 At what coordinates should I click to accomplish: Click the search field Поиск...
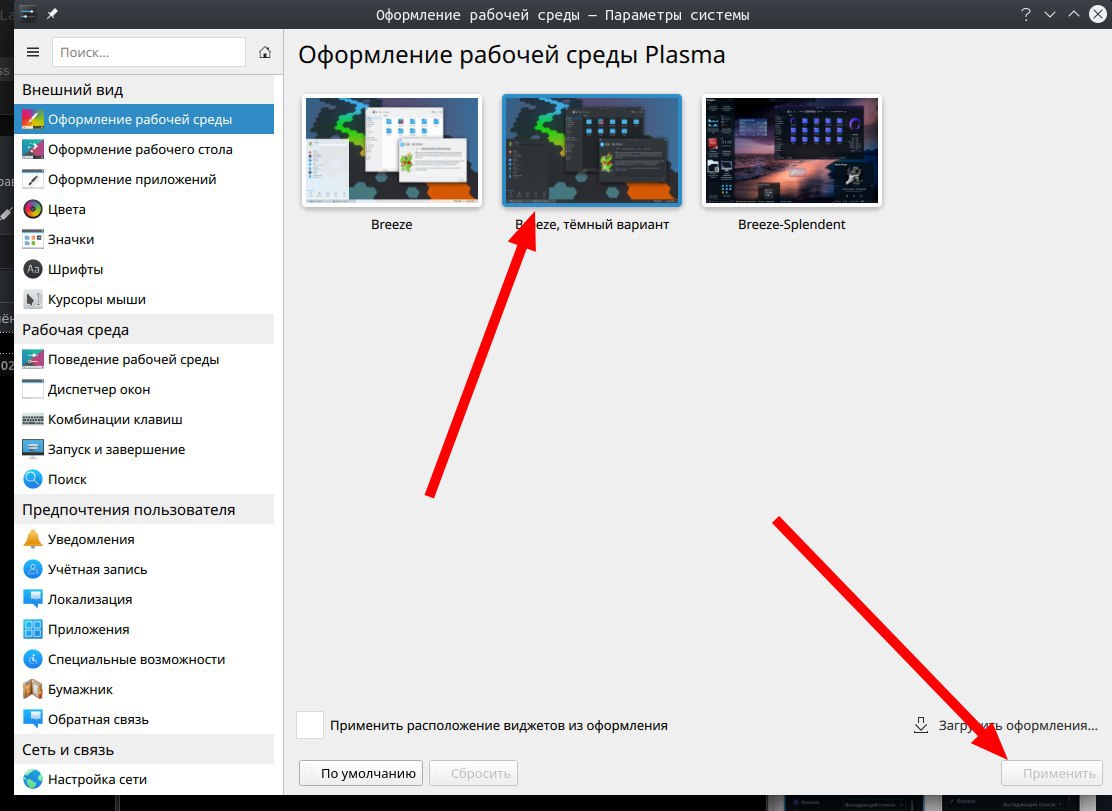pos(149,52)
